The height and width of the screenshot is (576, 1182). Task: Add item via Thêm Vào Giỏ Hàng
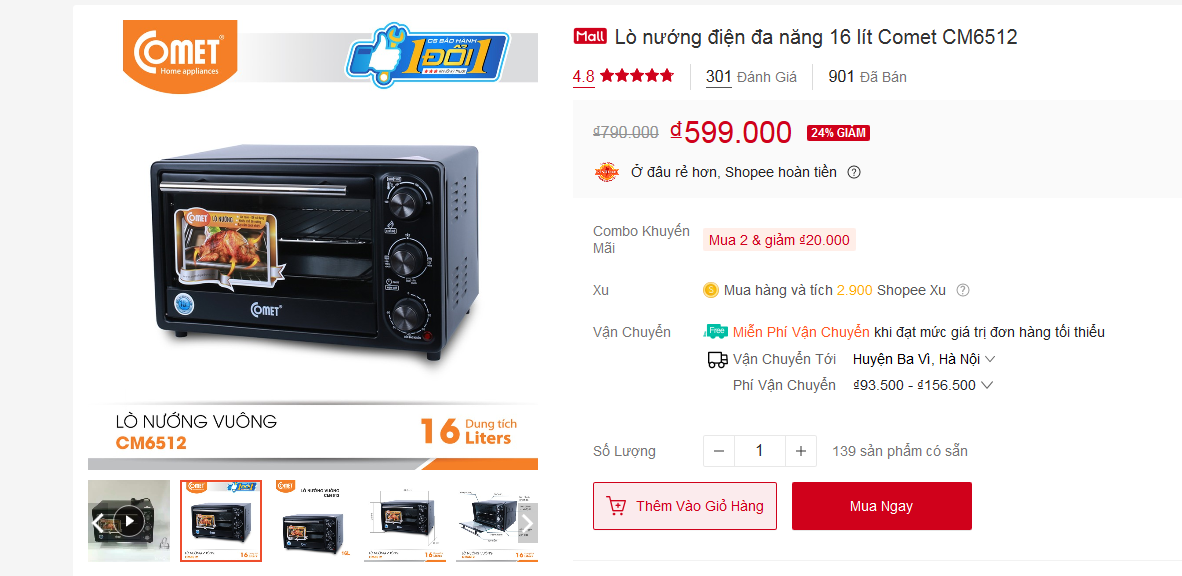point(684,506)
